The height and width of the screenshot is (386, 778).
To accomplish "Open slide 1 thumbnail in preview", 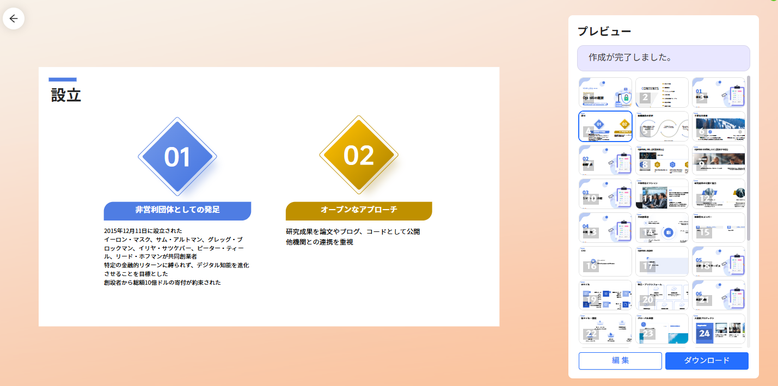I will pos(605,93).
